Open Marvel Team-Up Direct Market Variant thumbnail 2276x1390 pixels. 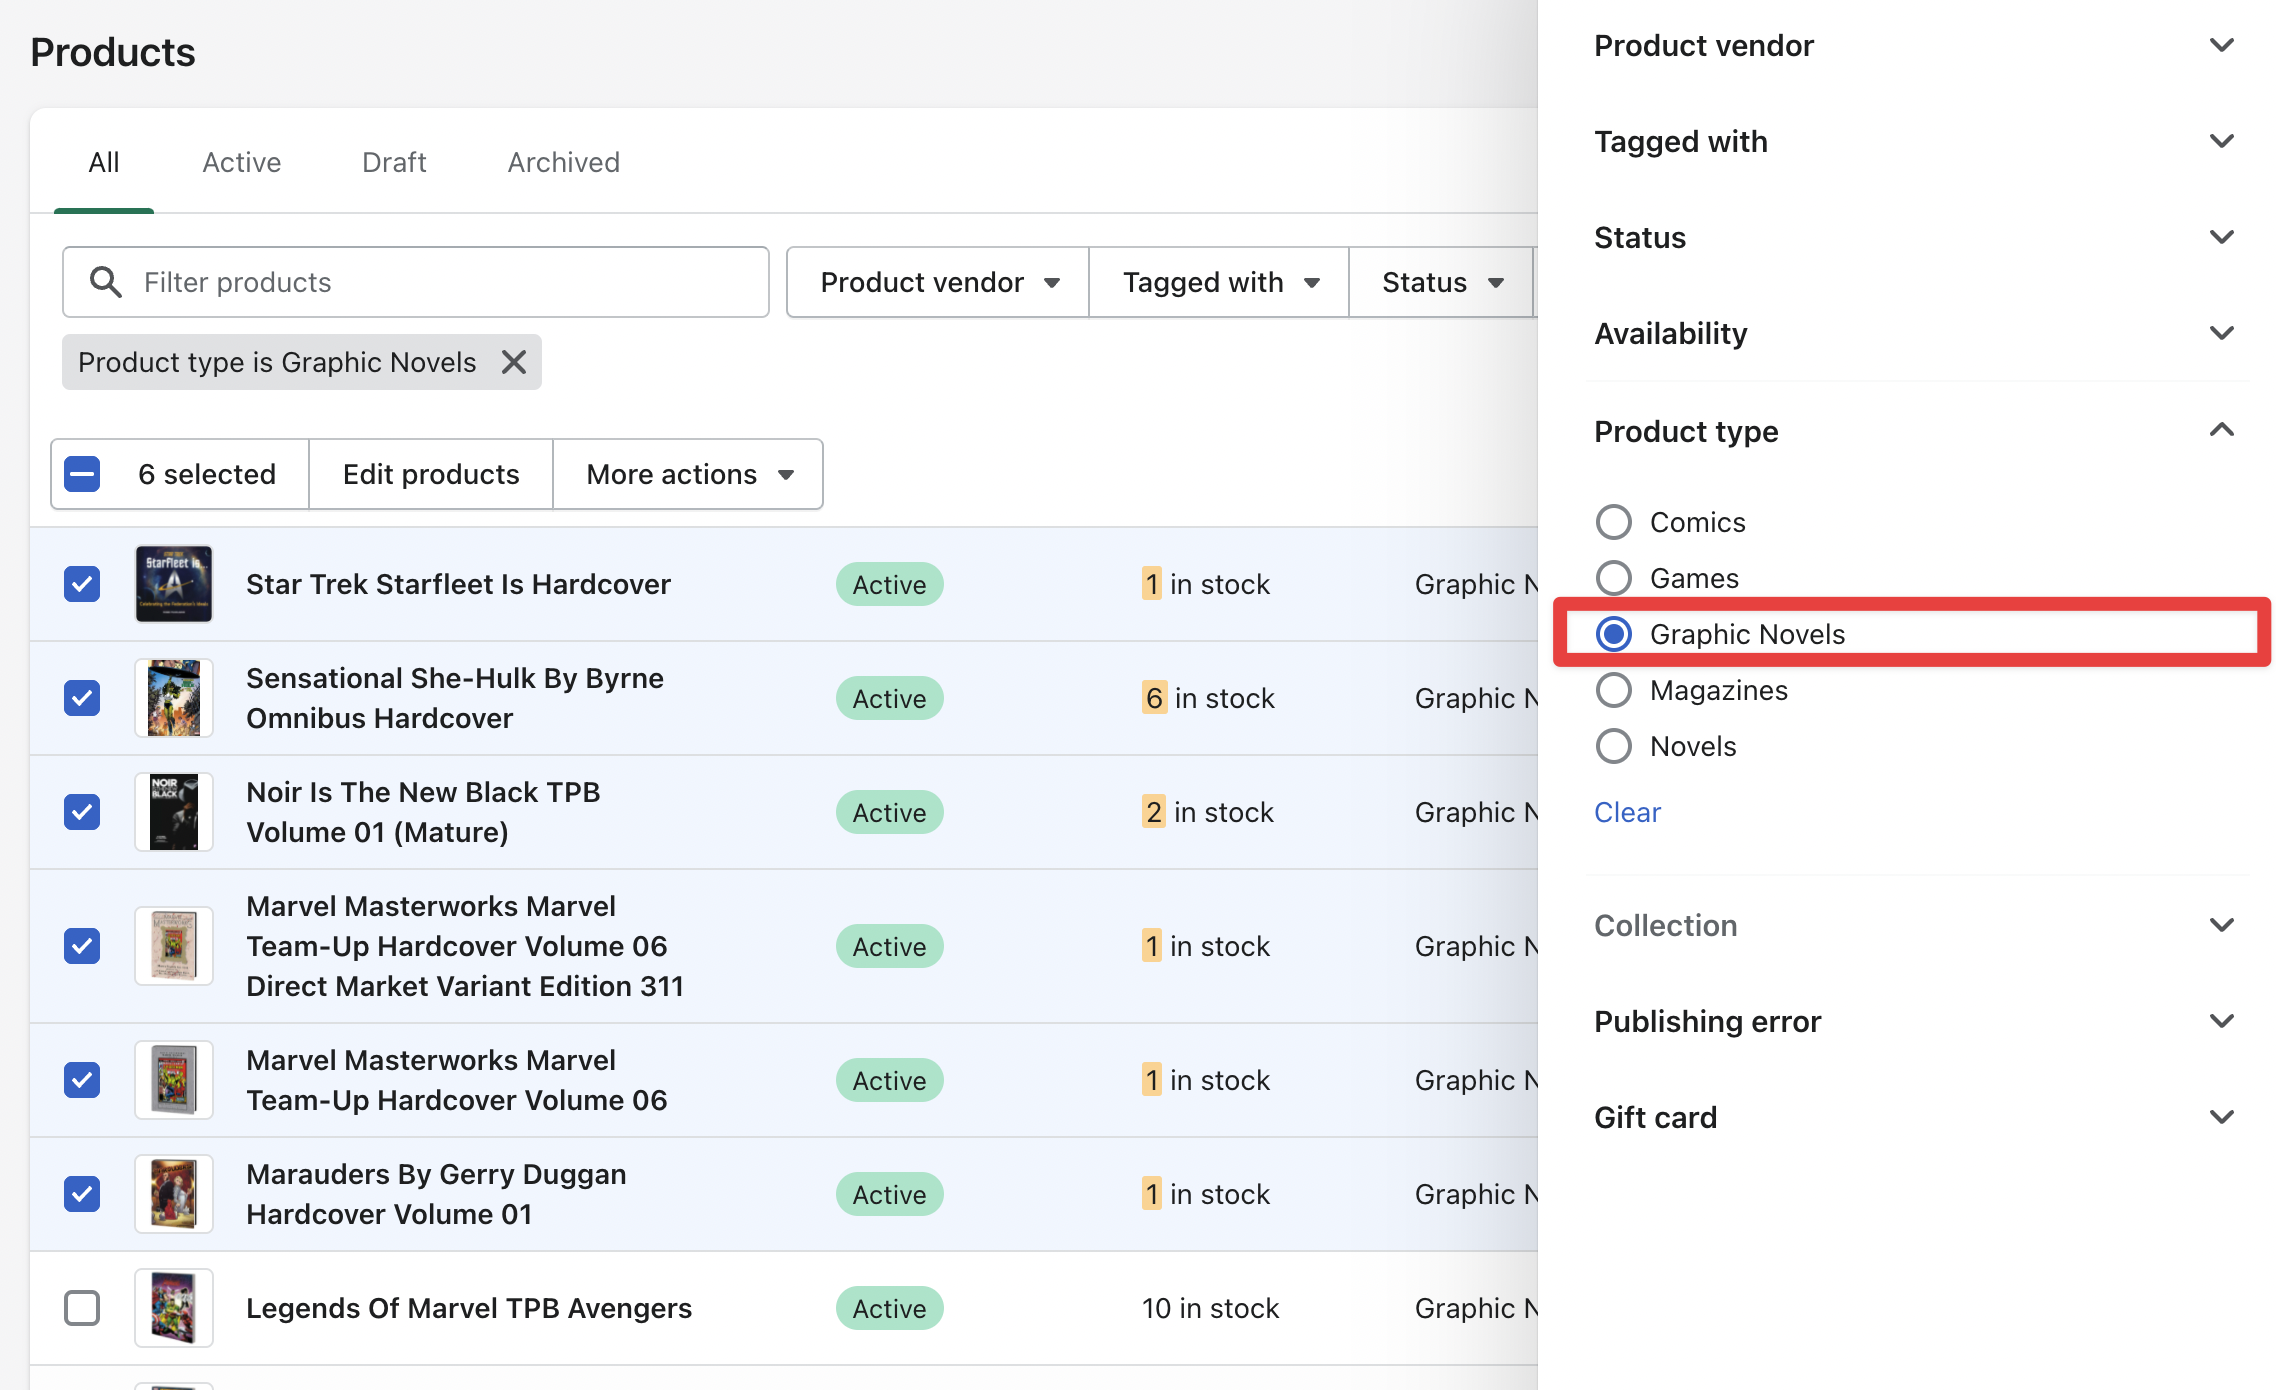(x=174, y=946)
